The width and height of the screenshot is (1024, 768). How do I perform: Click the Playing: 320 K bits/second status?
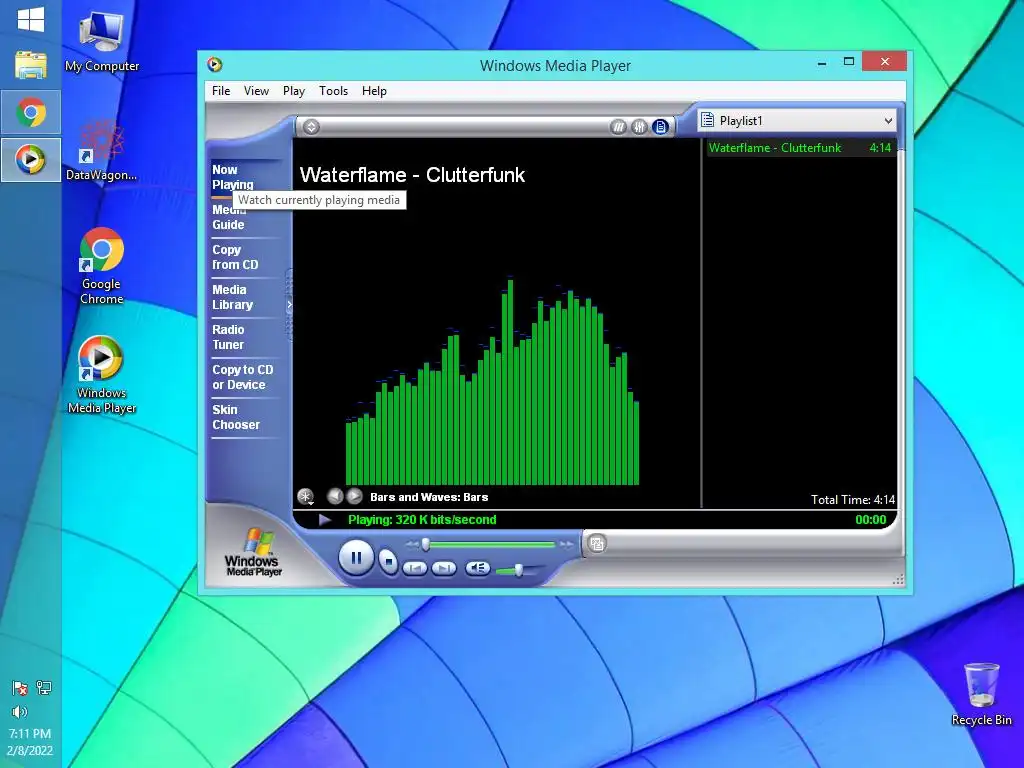pyautogui.click(x=422, y=520)
